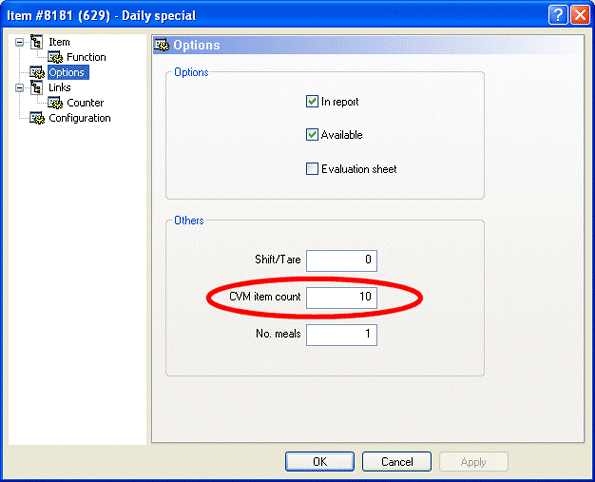Click the Function gear icon

pos(55,57)
